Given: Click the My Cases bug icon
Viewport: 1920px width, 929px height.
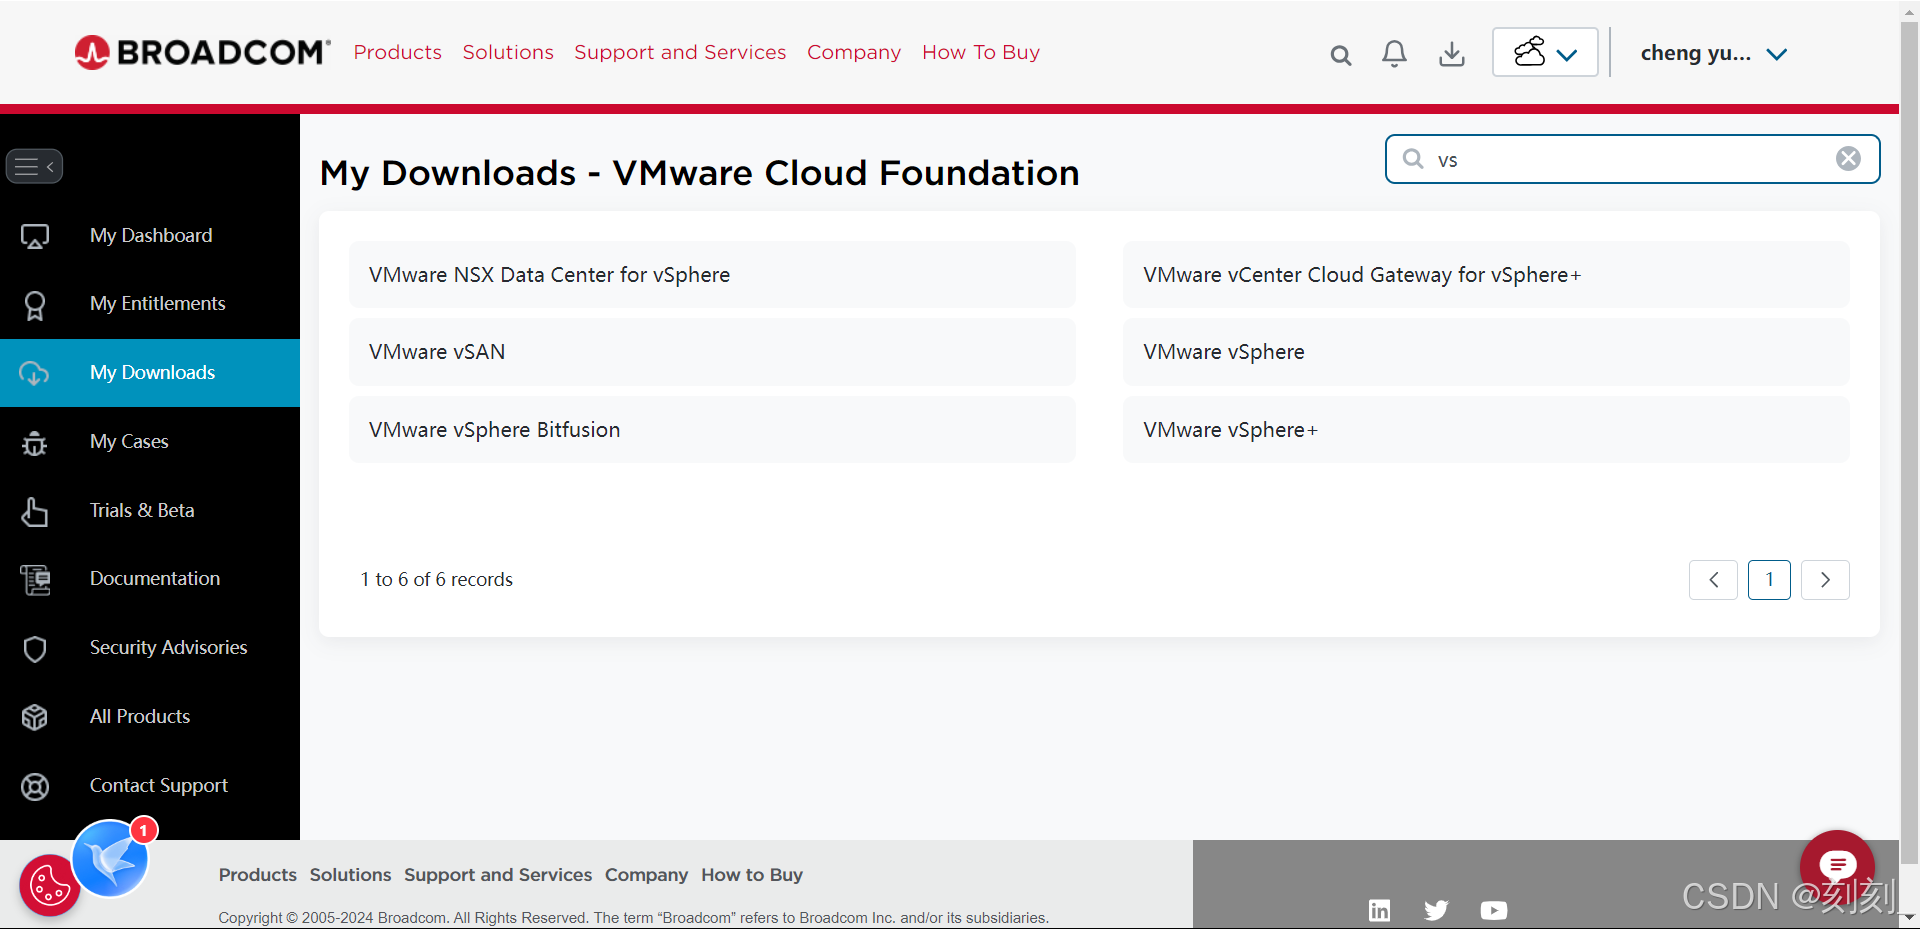Looking at the screenshot, I should pos(35,442).
